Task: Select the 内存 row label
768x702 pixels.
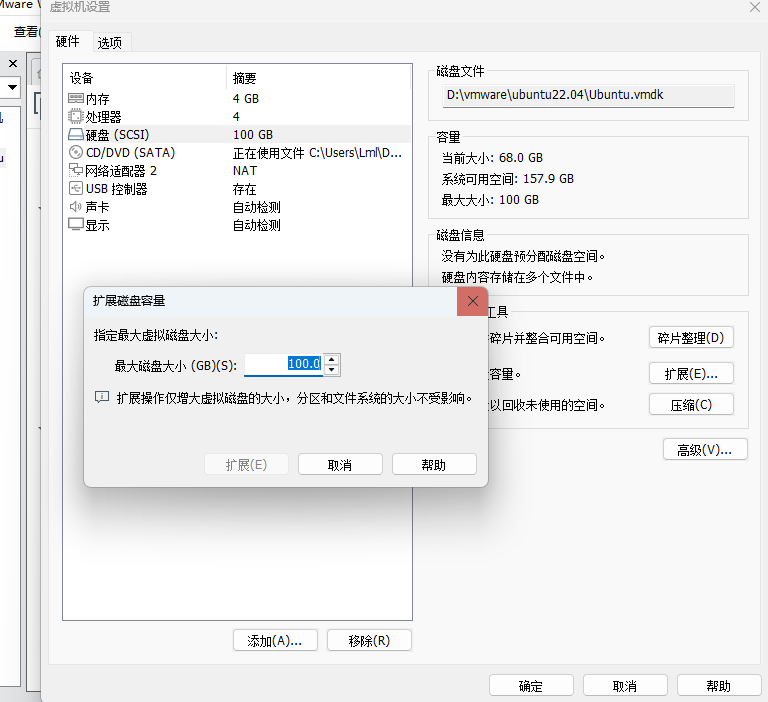Action: (x=97, y=99)
